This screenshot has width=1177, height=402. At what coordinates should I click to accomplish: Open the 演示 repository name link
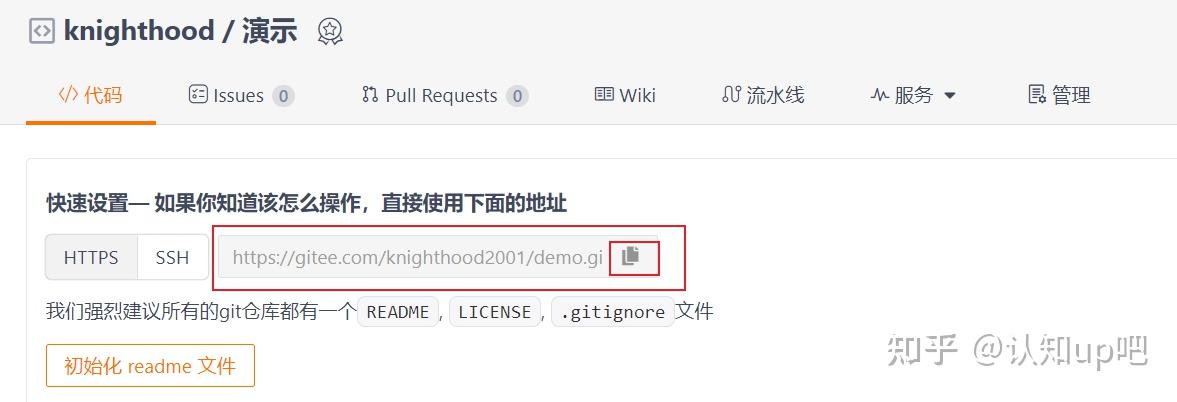tap(269, 32)
